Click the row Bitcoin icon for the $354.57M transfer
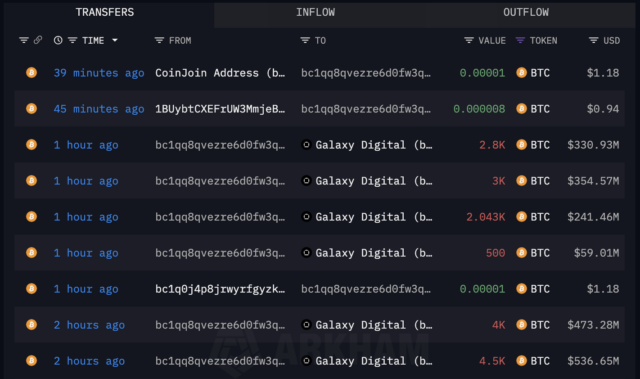This screenshot has height=379, width=640. [31, 180]
